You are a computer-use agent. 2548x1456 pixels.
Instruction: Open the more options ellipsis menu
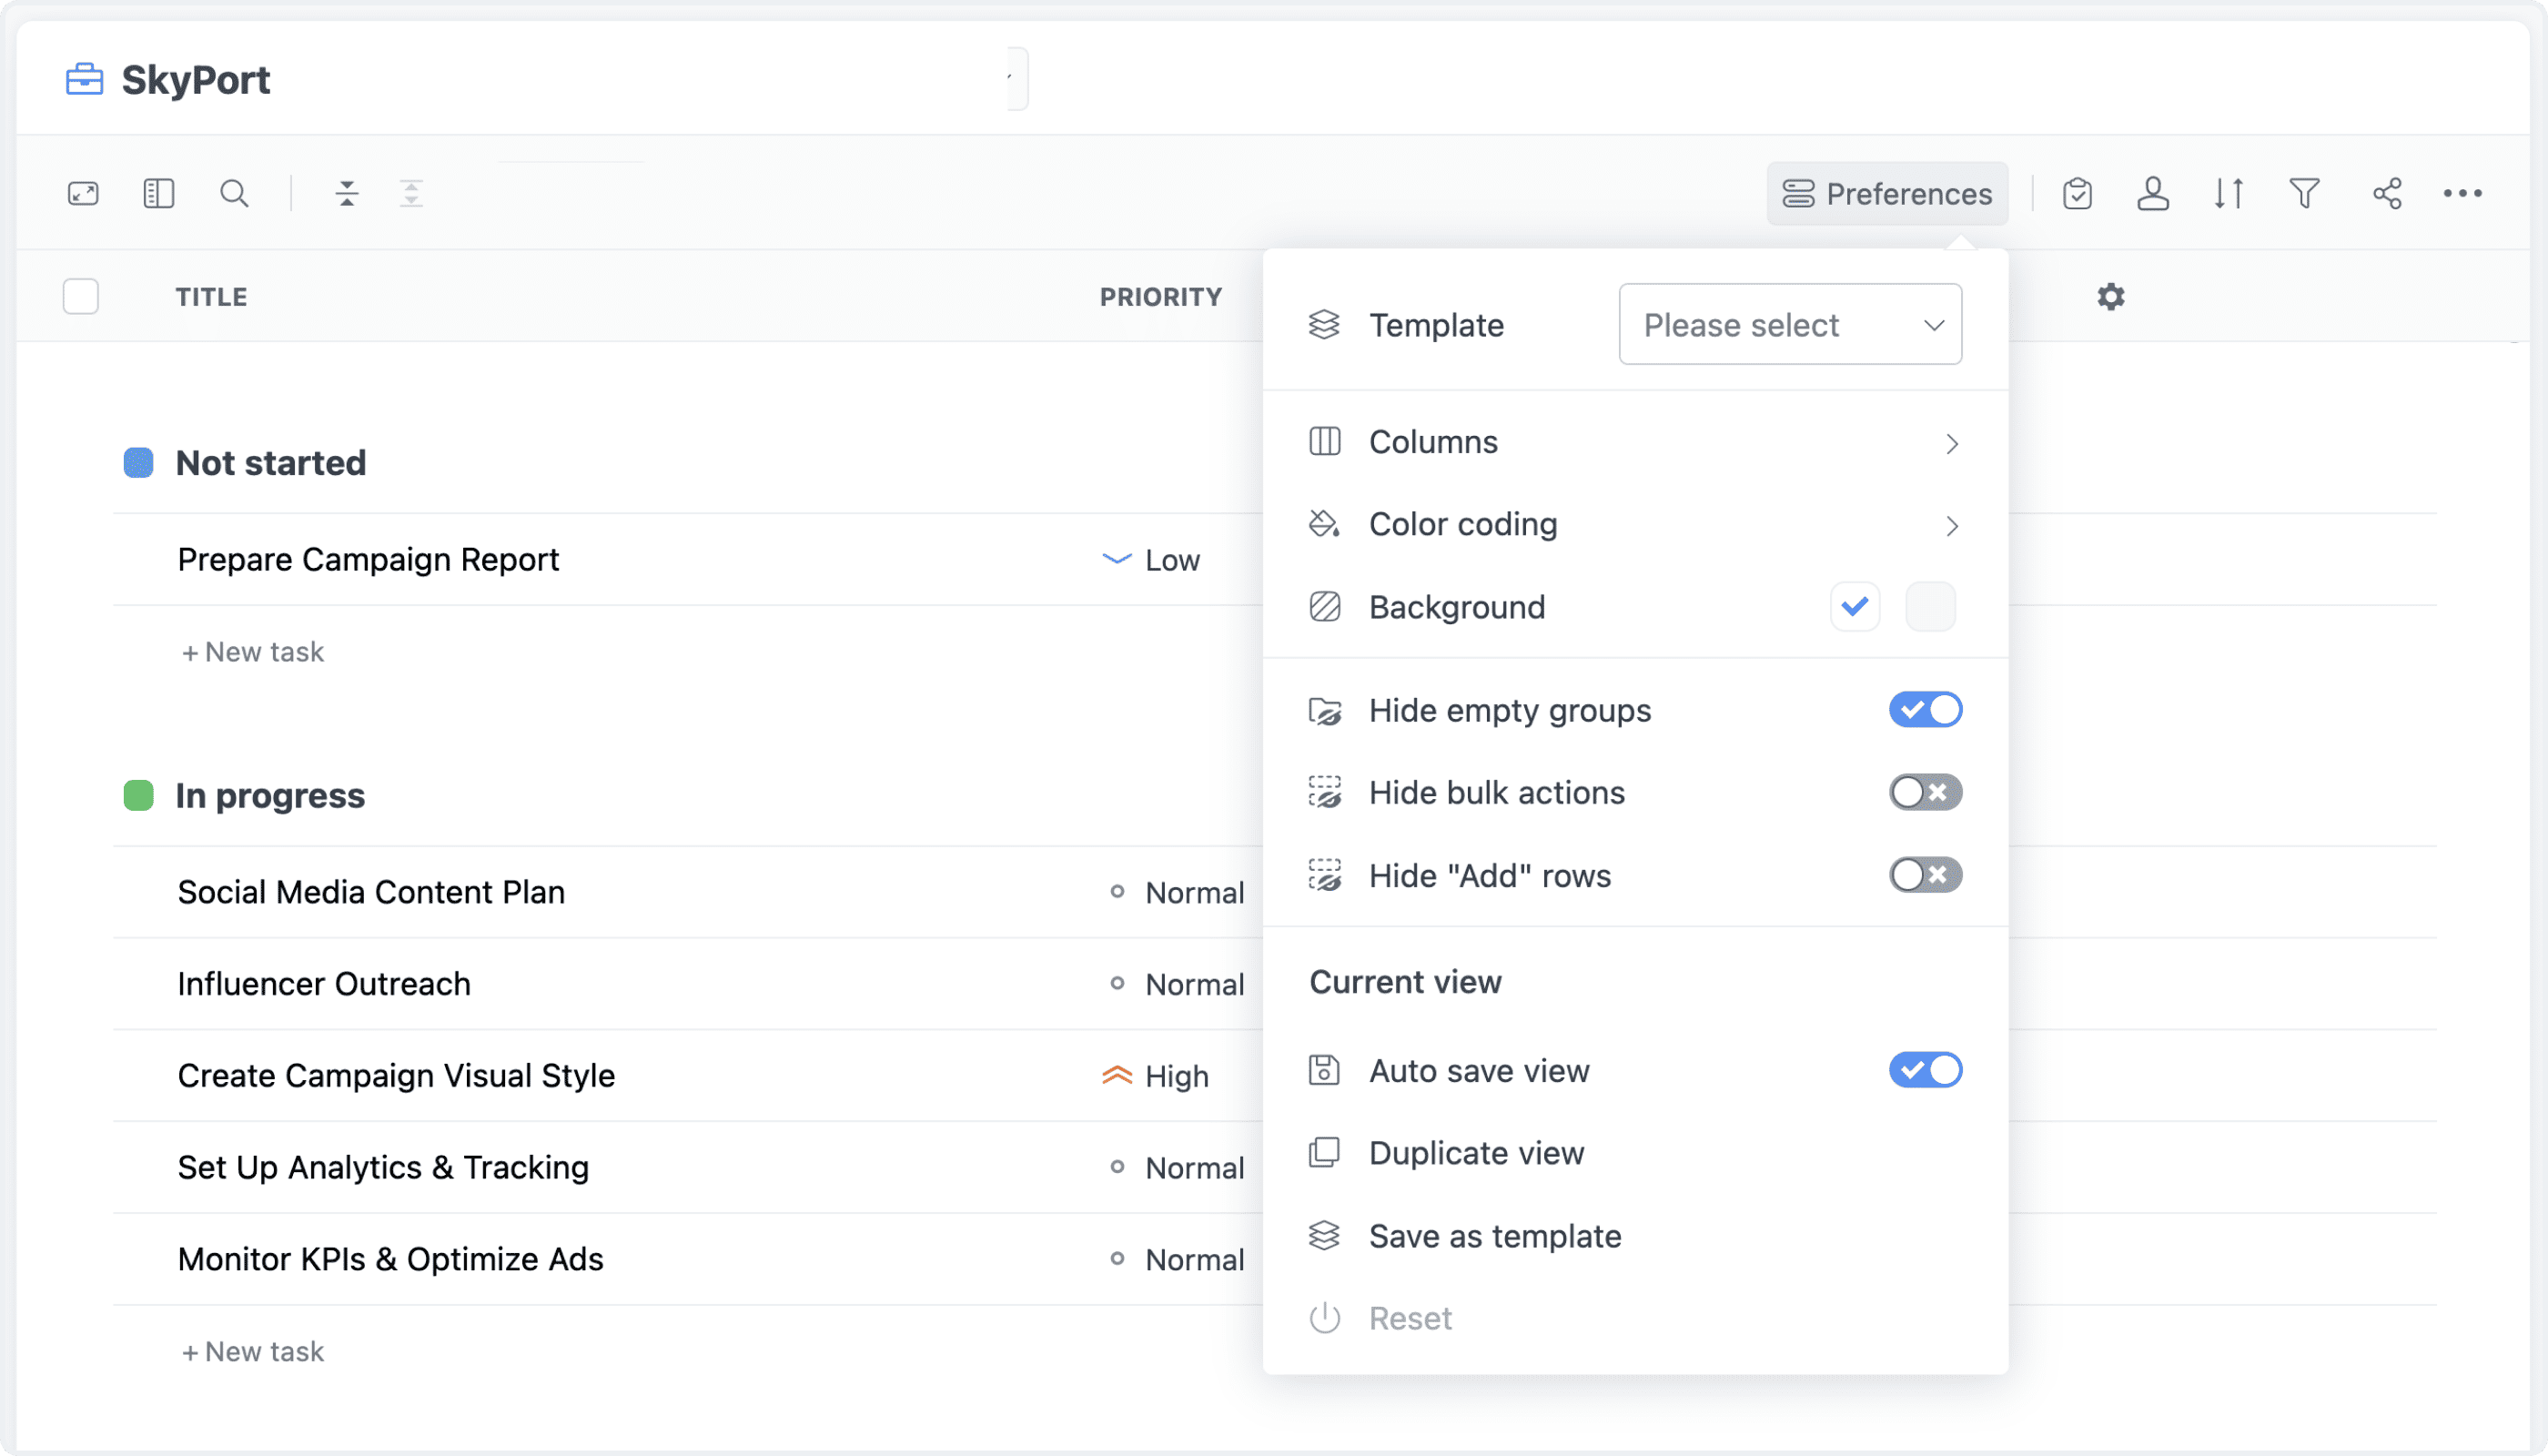pos(2463,193)
